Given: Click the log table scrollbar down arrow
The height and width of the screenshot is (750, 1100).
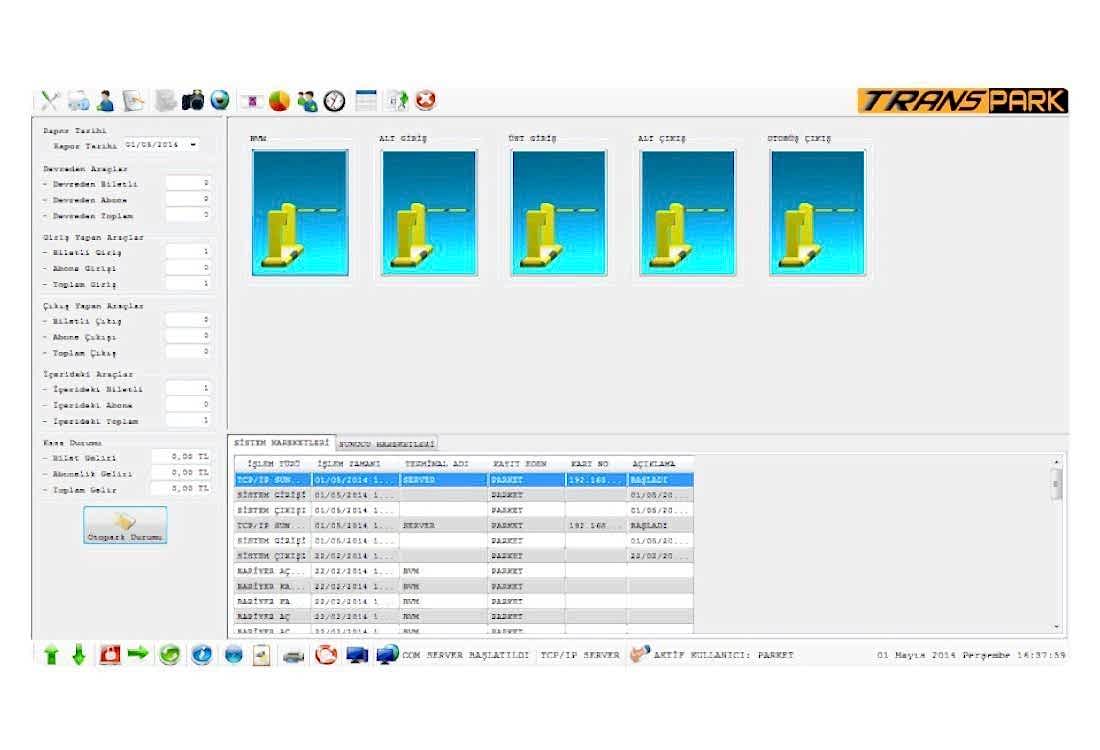Looking at the screenshot, I should click(1057, 627).
